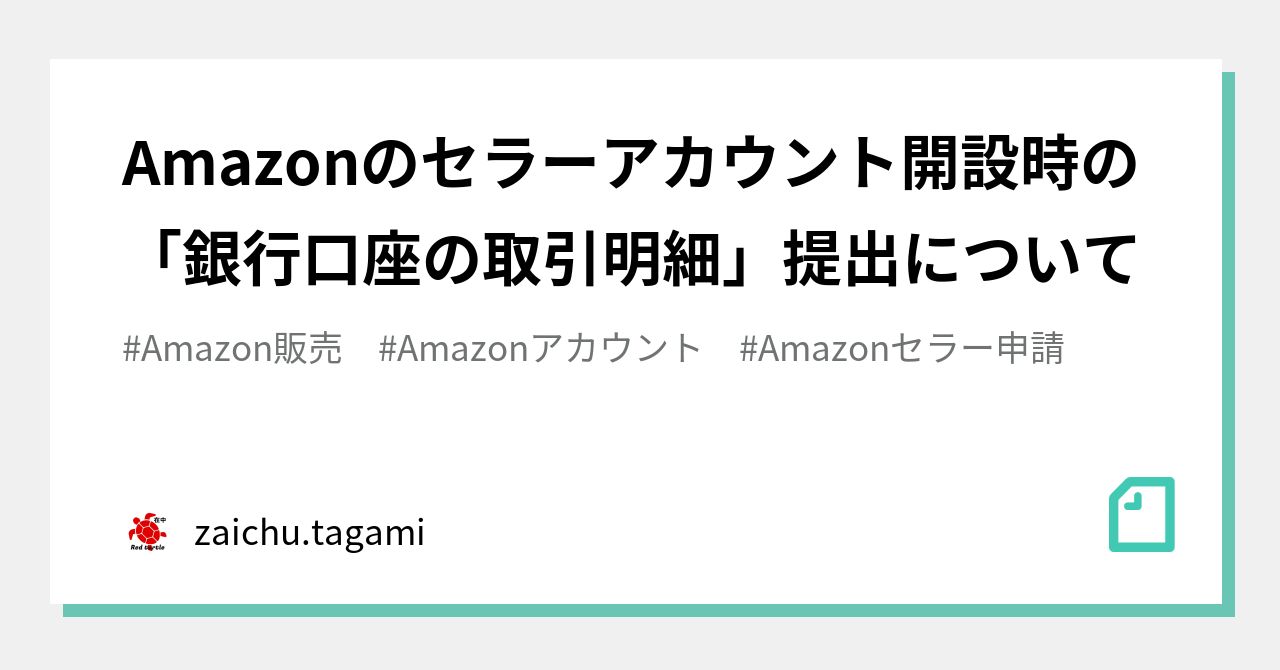Select the #Amazon販売 hashtag

click(232, 349)
